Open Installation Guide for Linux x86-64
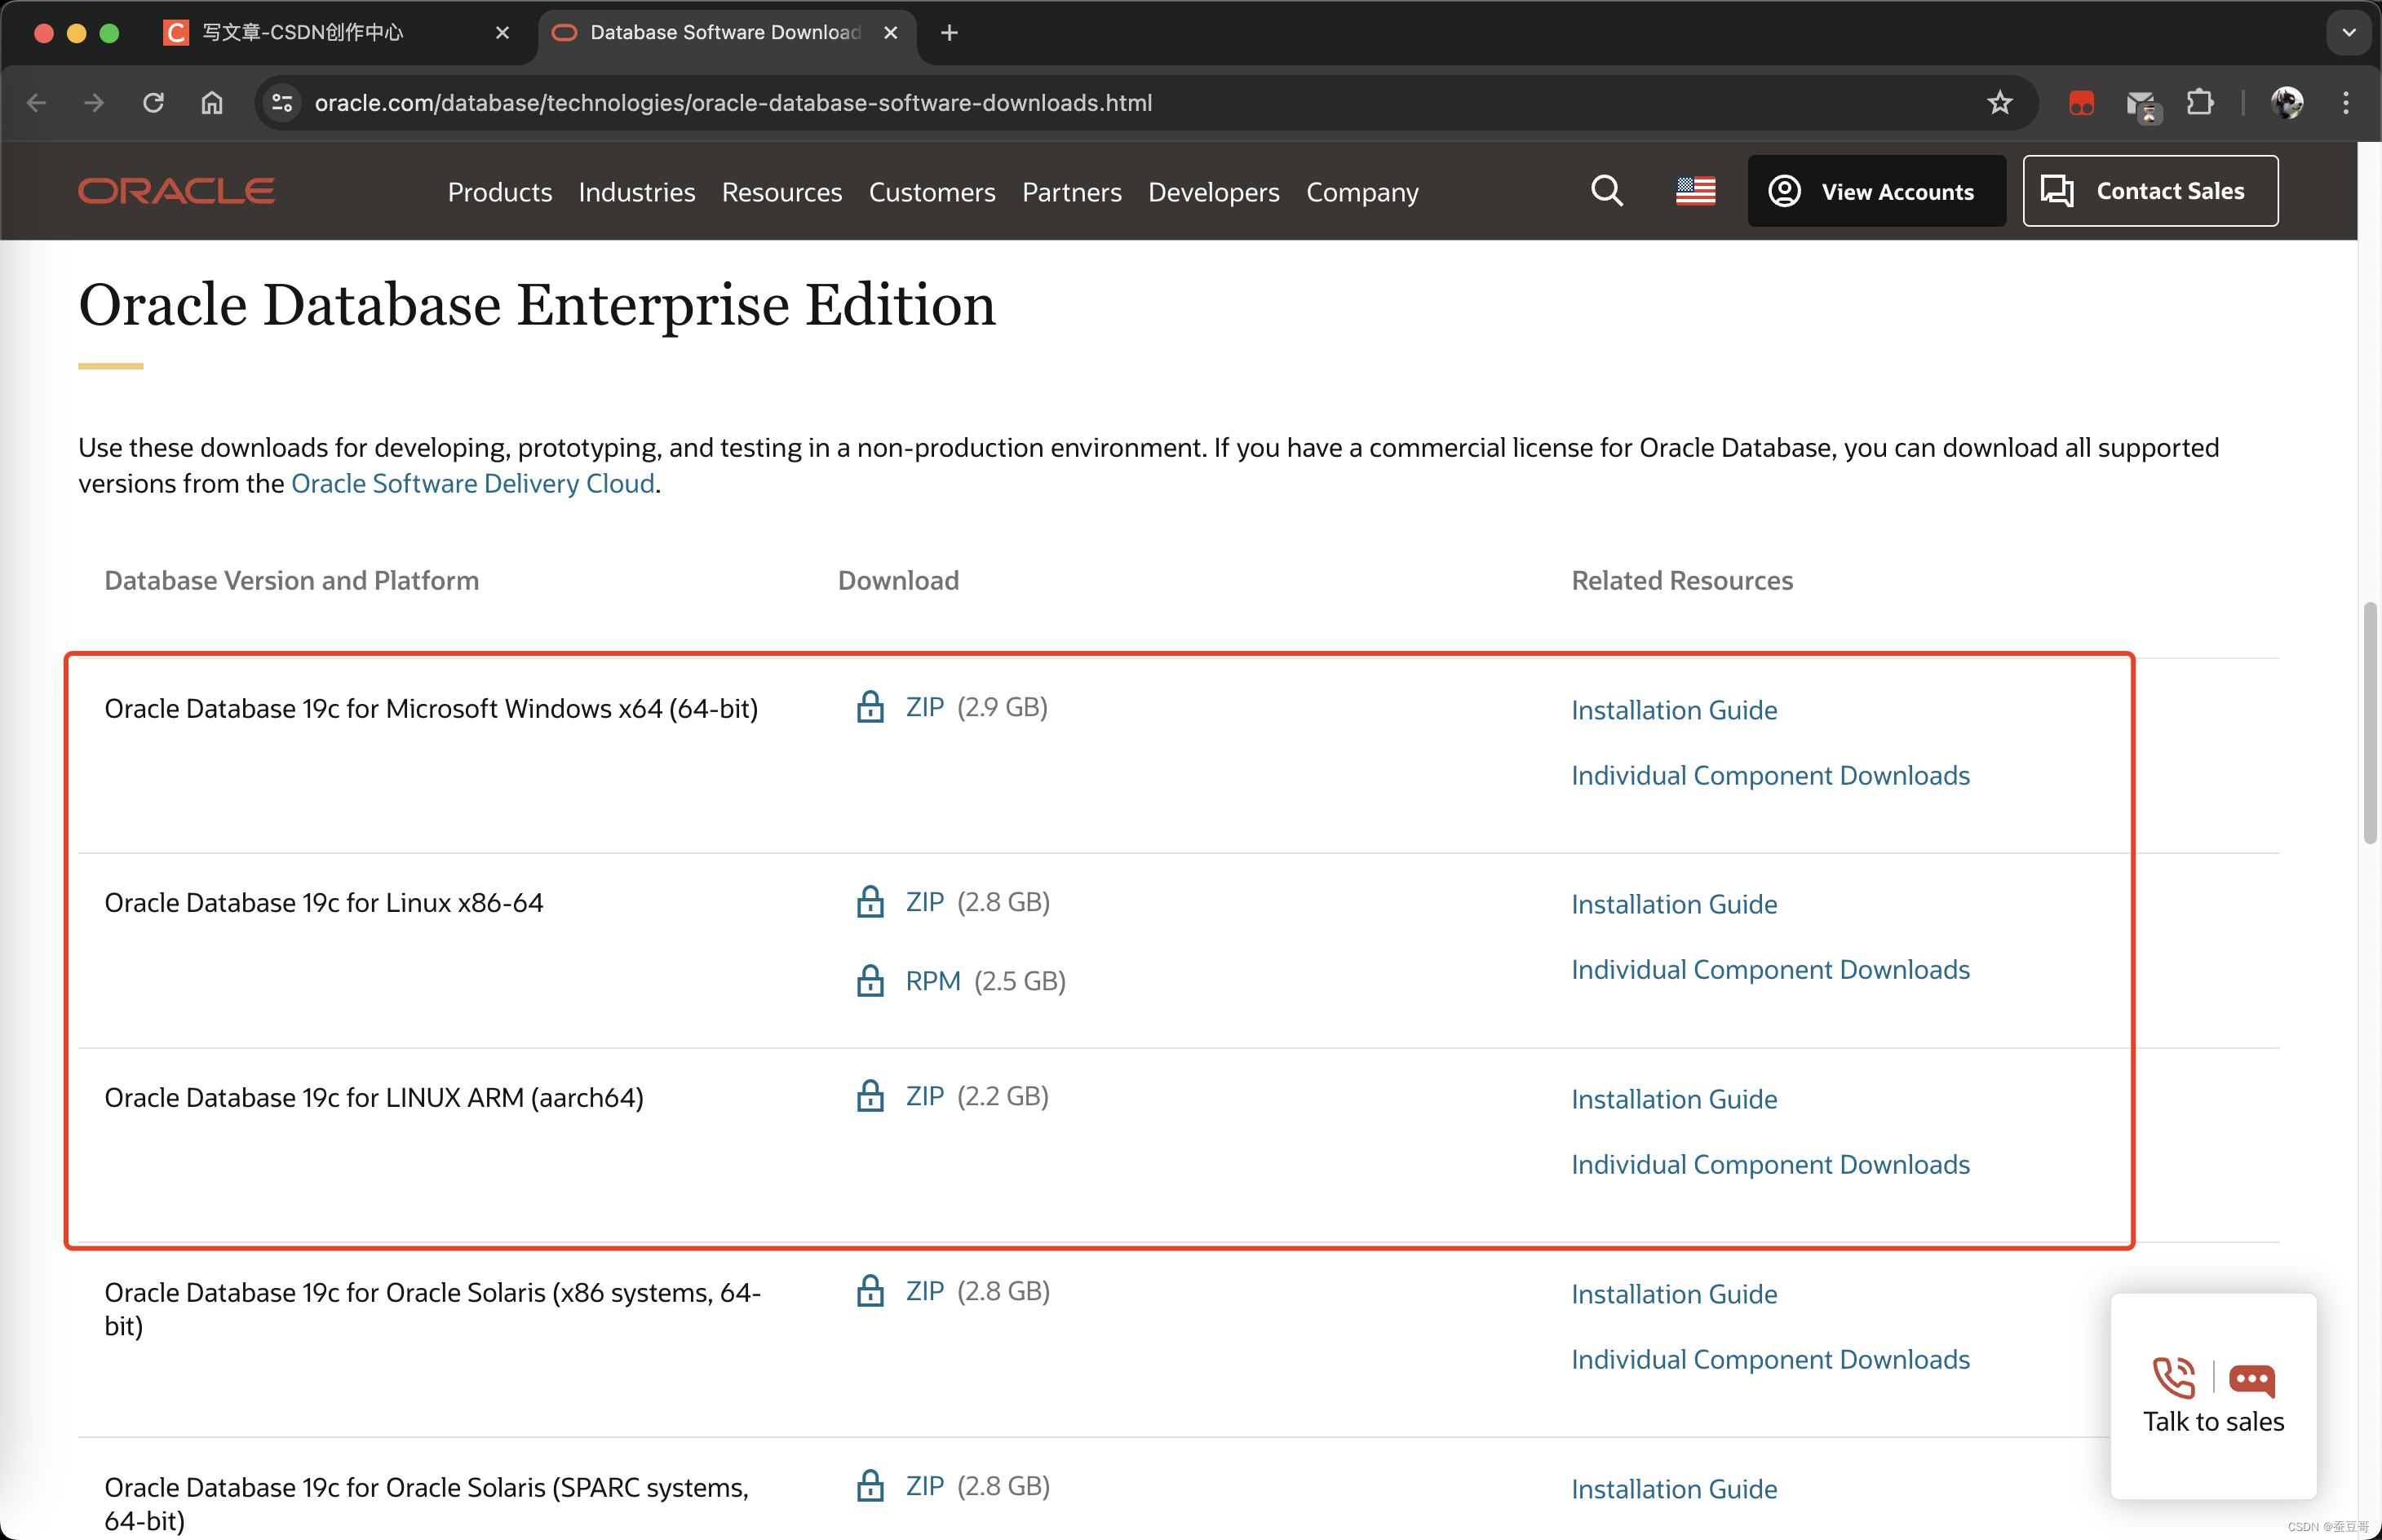The height and width of the screenshot is (1540, 2382). point(1674,904)
